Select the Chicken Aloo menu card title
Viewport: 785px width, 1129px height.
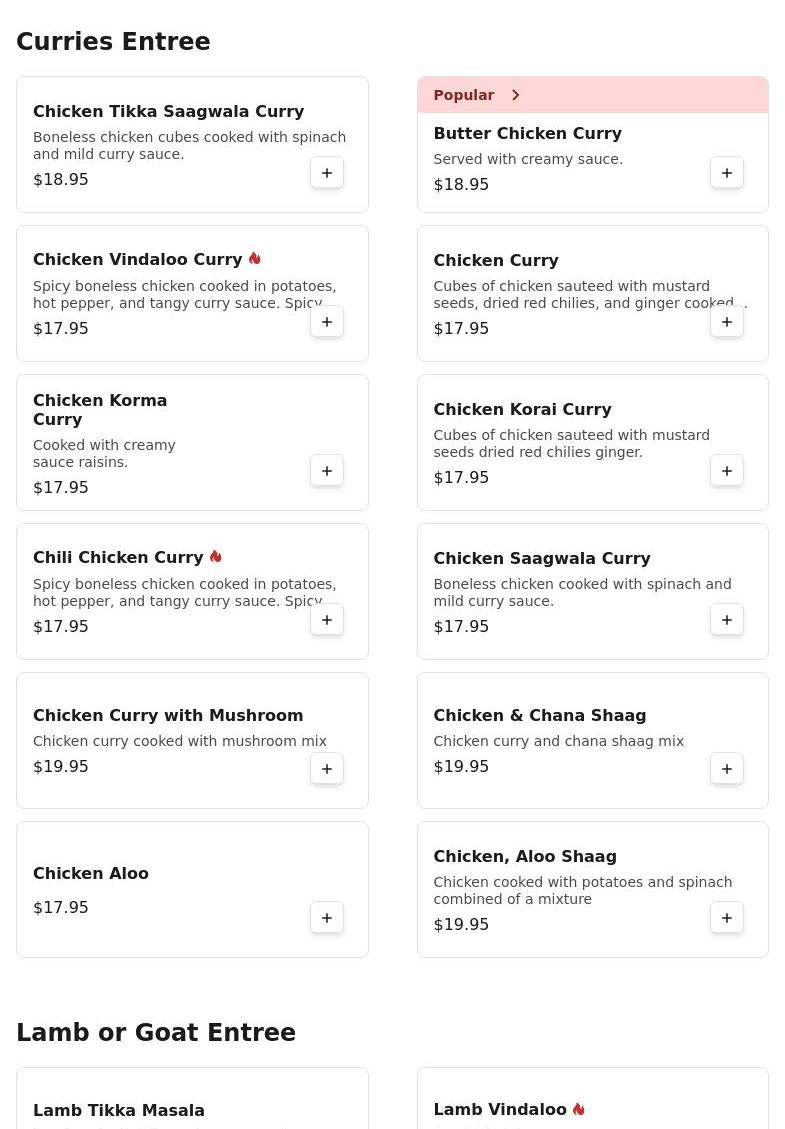91,873
